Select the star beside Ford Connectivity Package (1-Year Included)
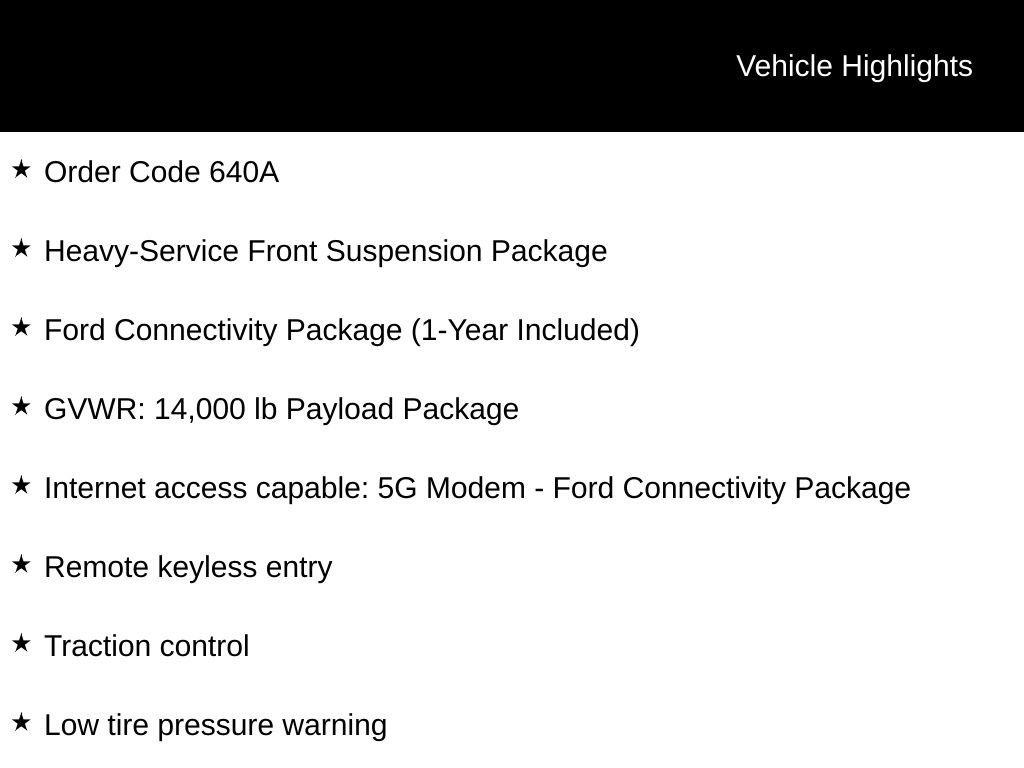1024x768 pixels. click(x=21, y=328)
